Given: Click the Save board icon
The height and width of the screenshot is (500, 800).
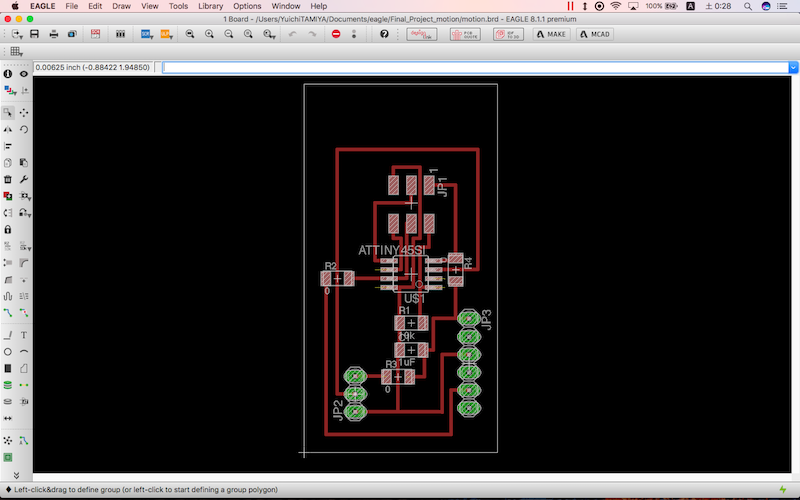Looking at the screenshot, I should coord(34,34).
